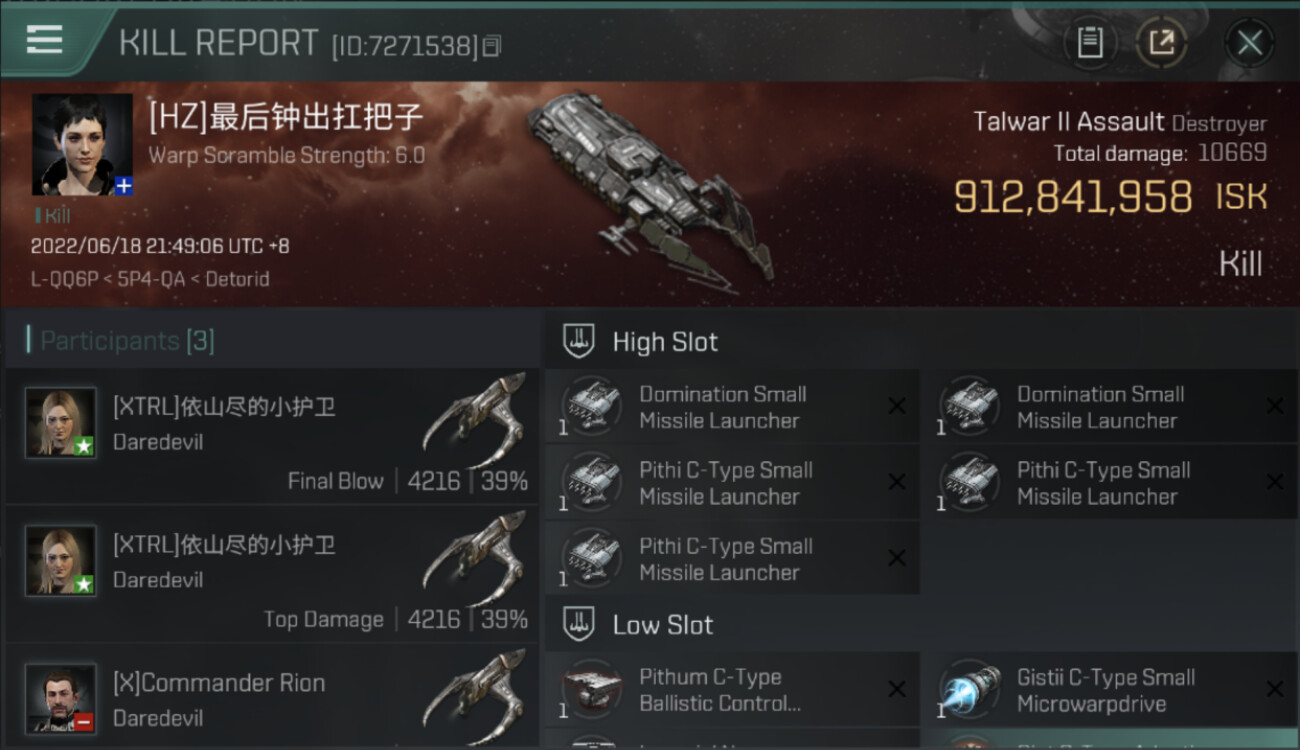Close the kill report window
The width and height of the screenshot is (1300, 750).
coord(1249,43)
